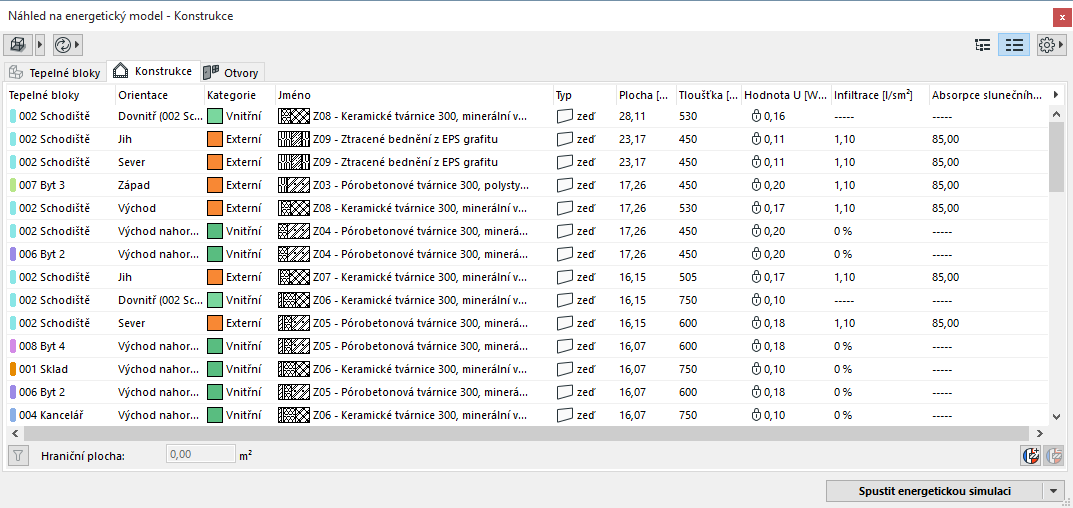Click the 3D model view icon

pyautogui.click(x=18, y=45)
